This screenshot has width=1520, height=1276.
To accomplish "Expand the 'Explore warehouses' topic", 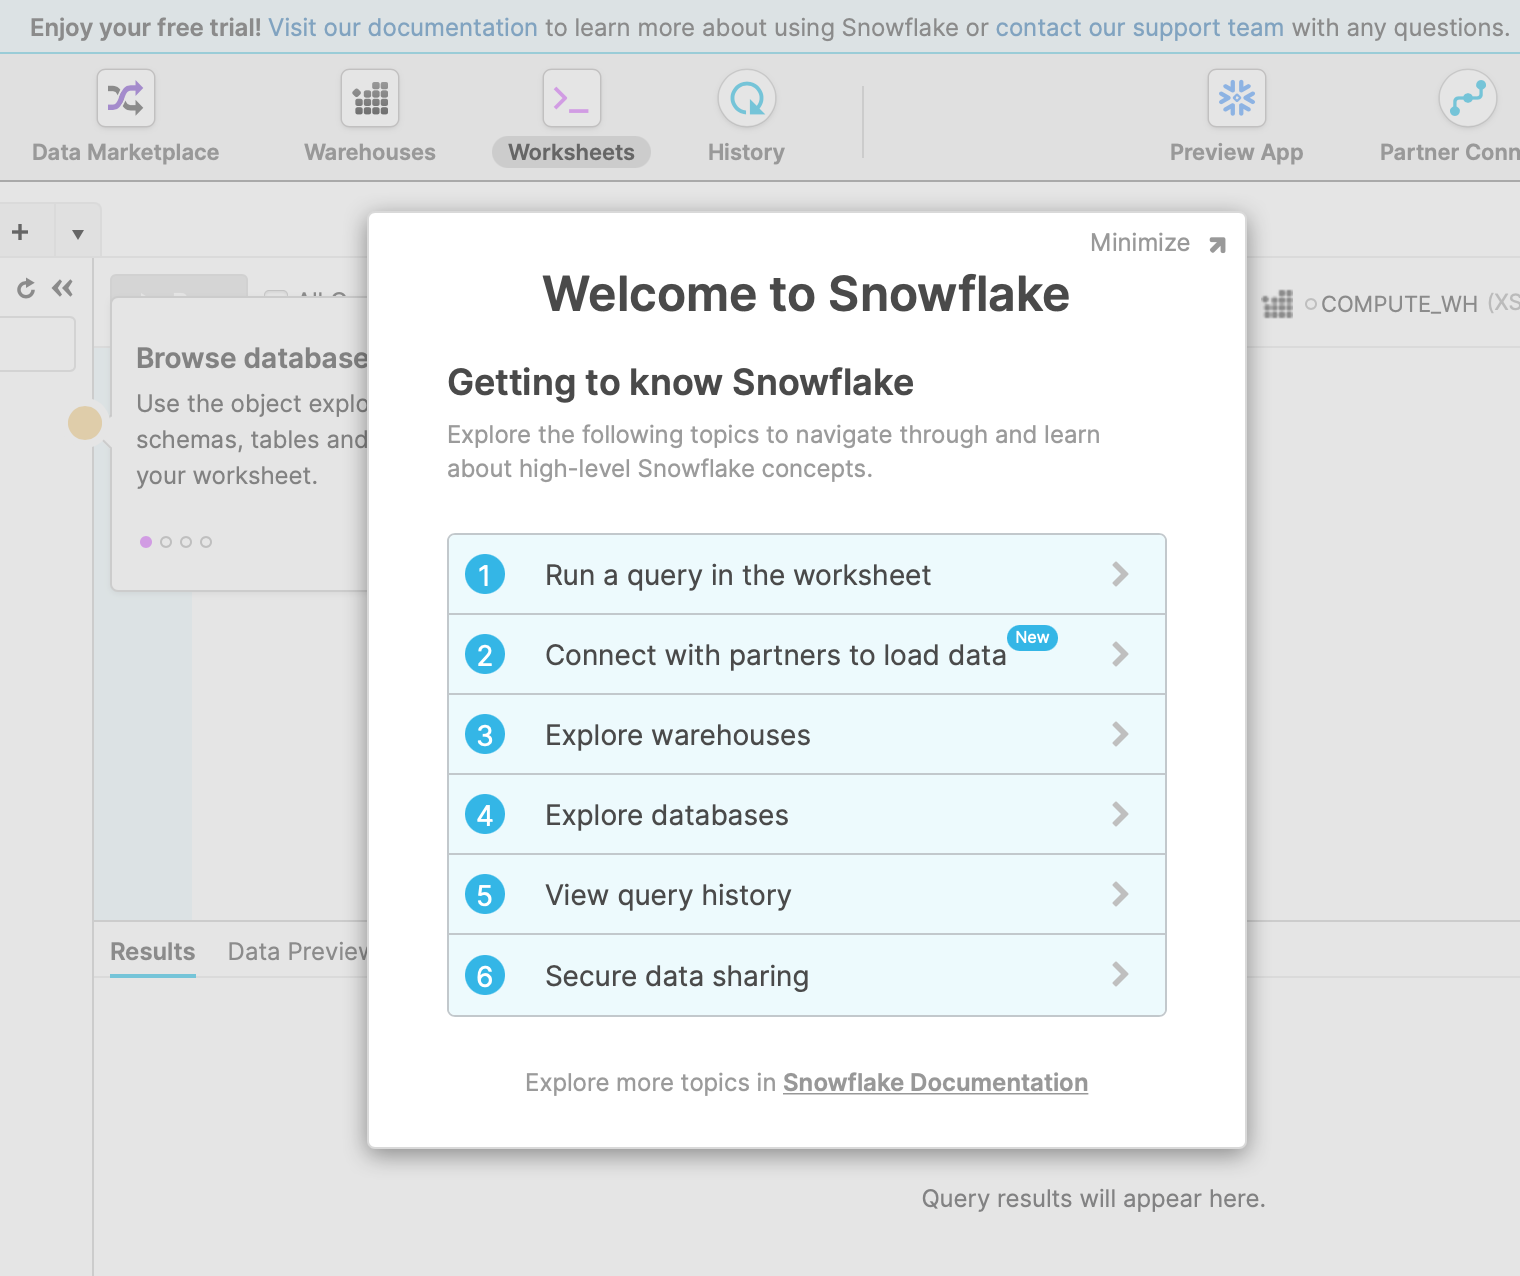I will click(x=806, y=735).
